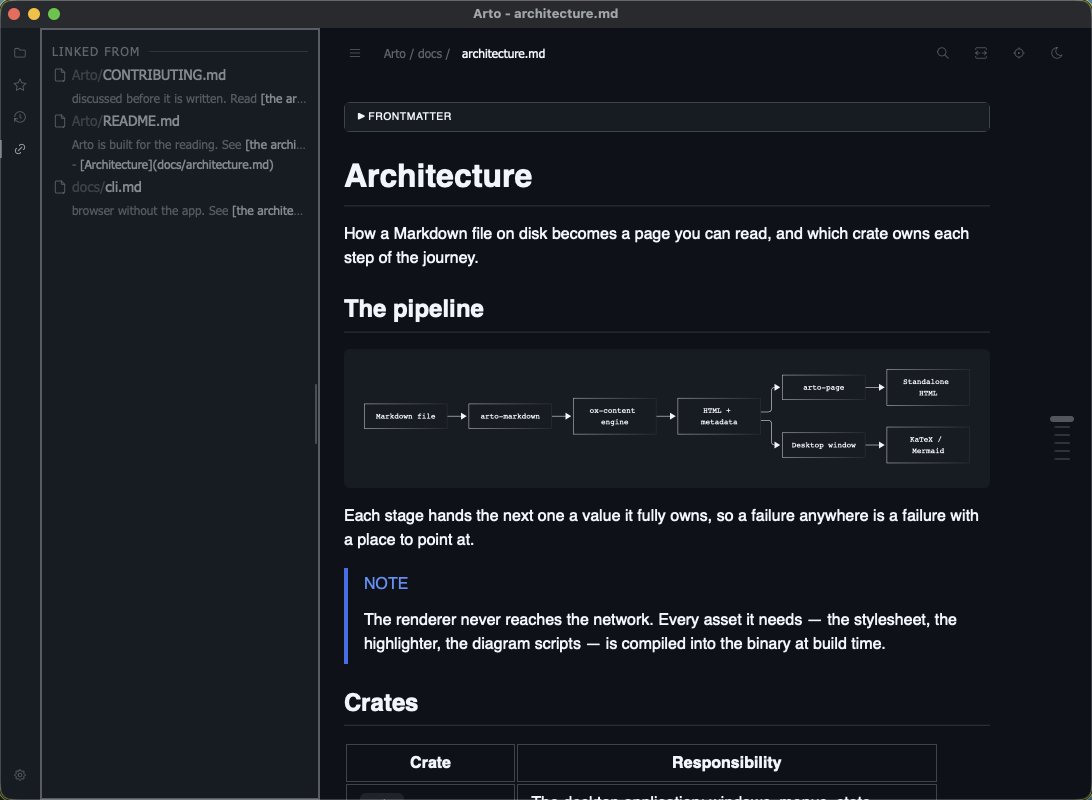Navigate to the docs breadcrumb

click(x=430, y=54)
